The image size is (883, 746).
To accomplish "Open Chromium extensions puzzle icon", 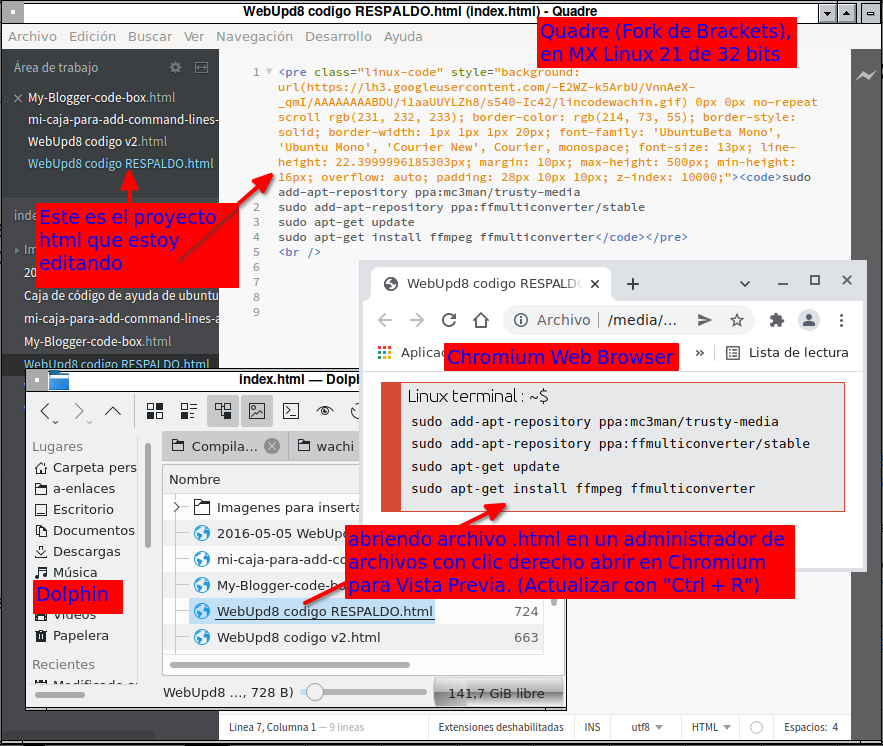I will click(777, 320).
